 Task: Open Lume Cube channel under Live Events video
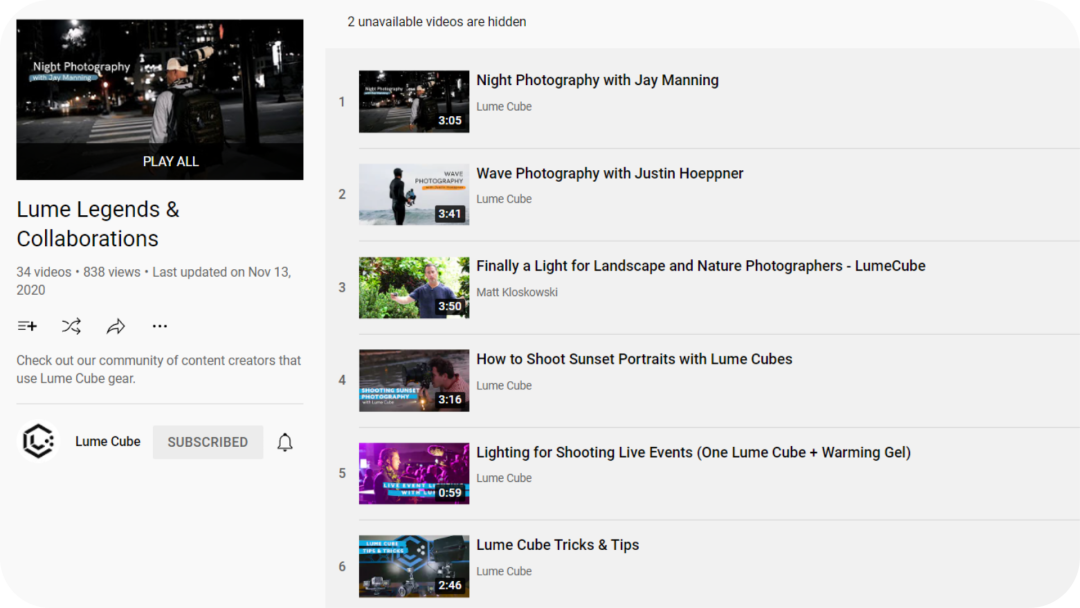(504, 478)
